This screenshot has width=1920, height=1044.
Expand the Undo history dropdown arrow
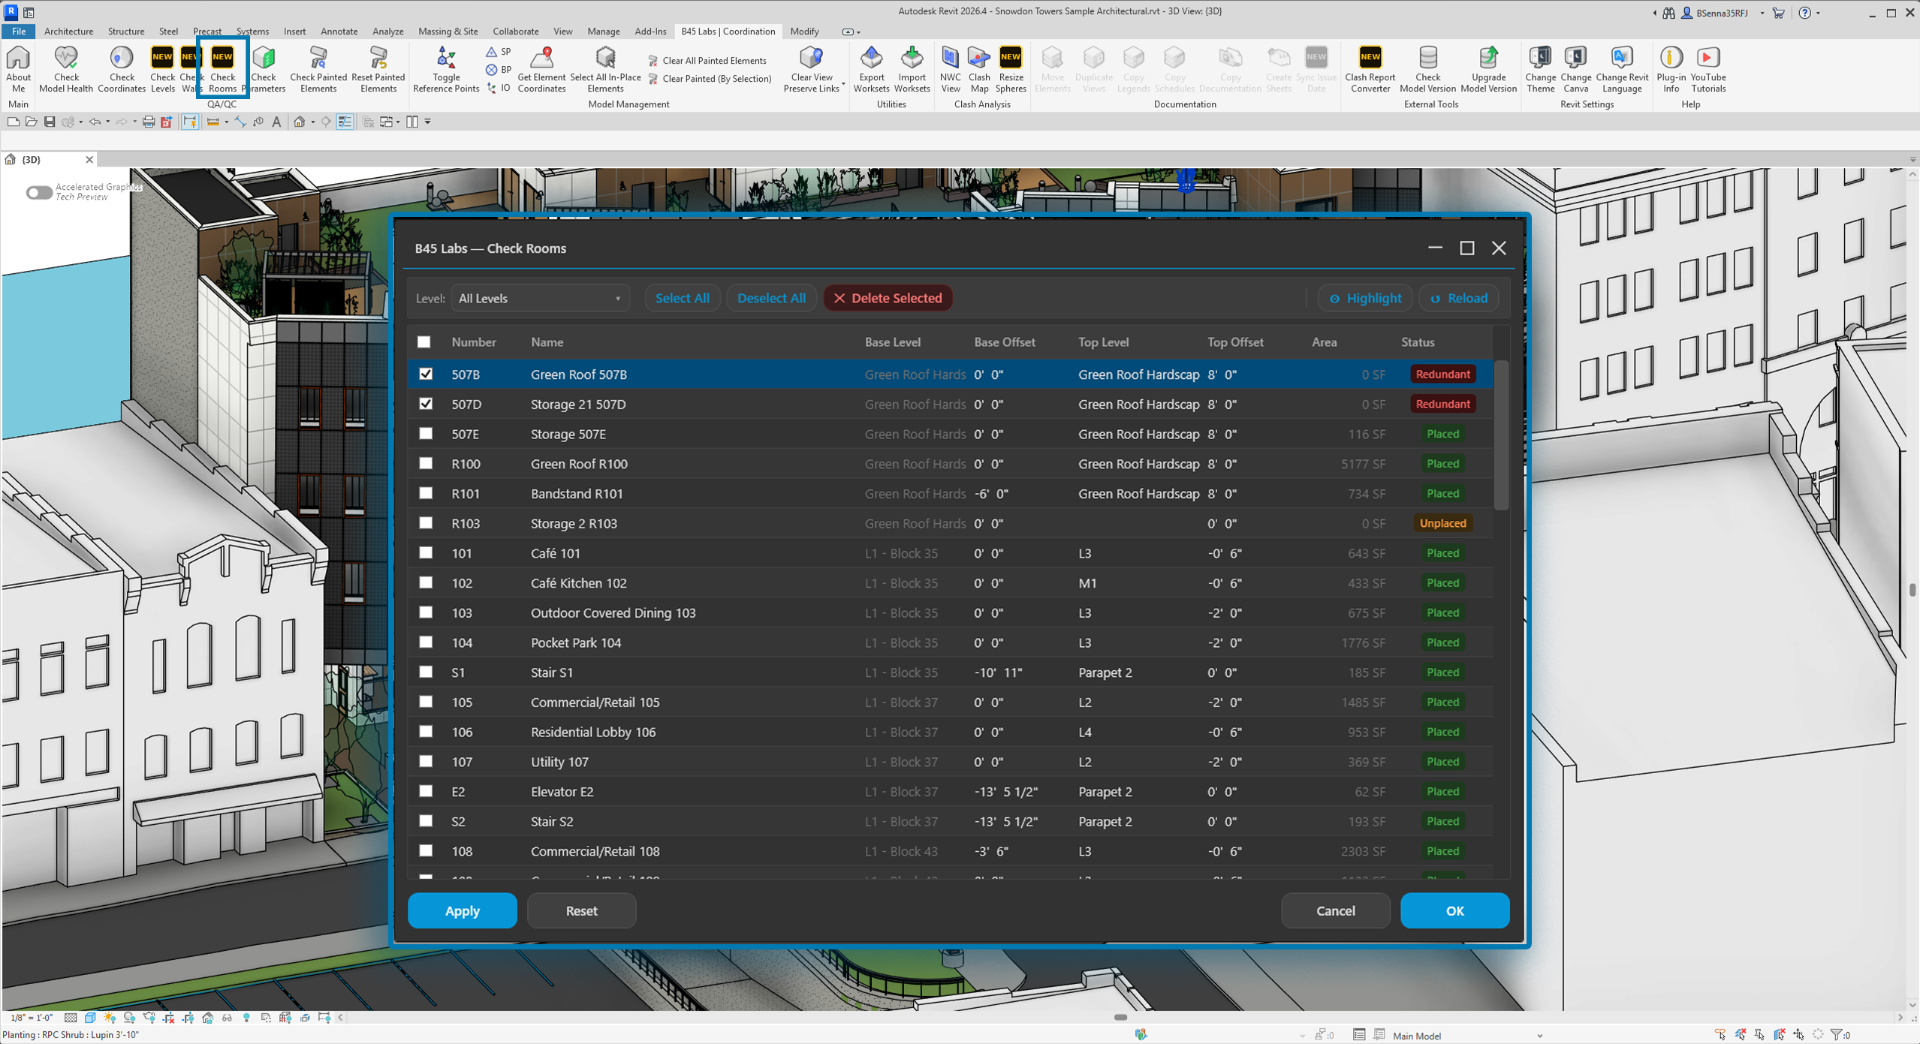coord(108,122)
